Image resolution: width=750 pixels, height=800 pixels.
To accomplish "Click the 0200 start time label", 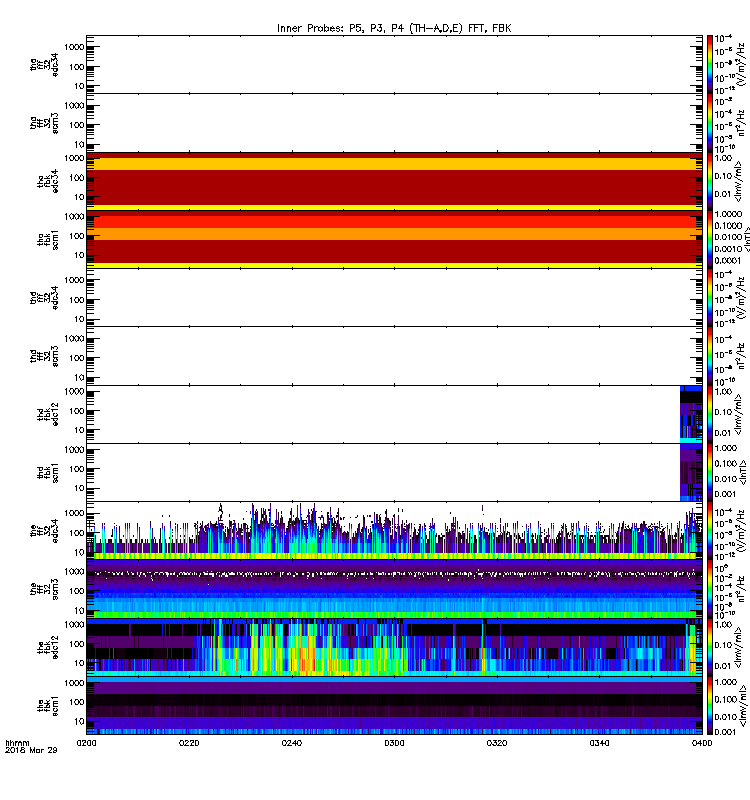I will click(87, 743).
